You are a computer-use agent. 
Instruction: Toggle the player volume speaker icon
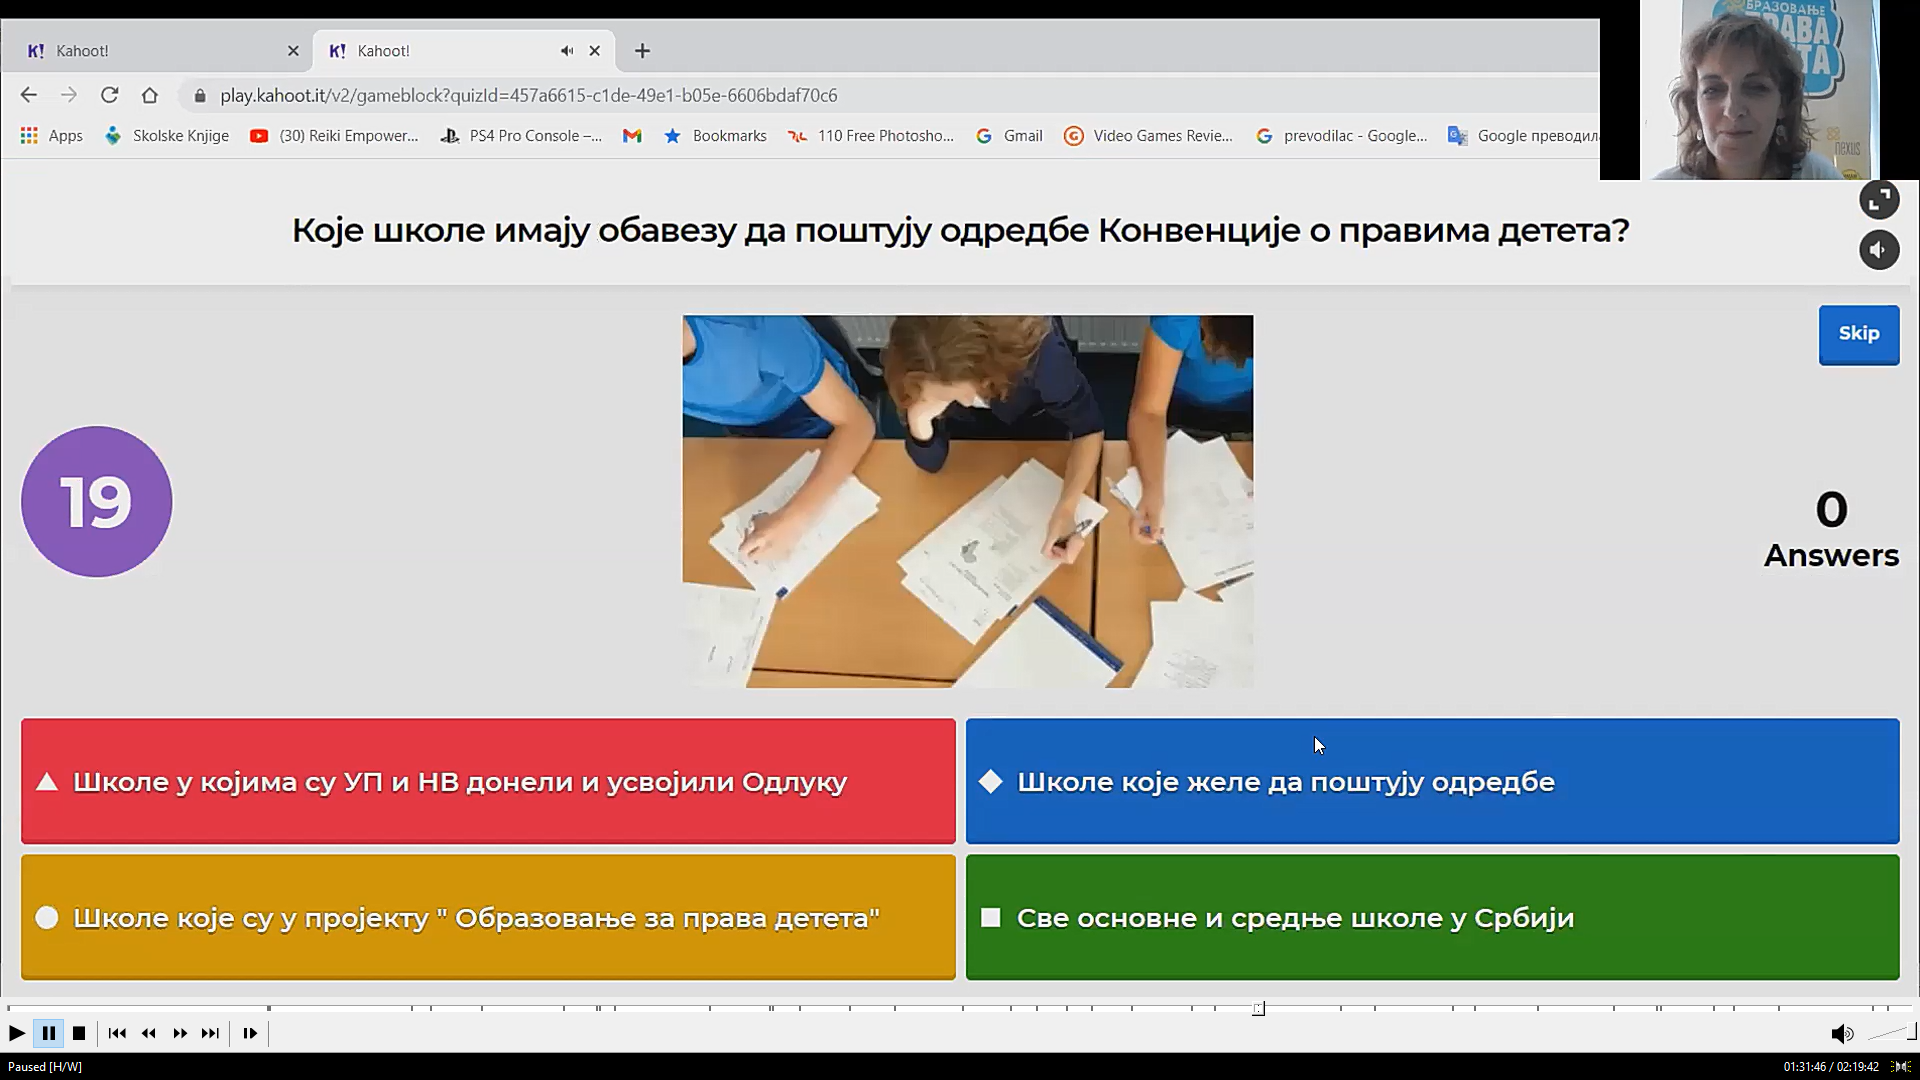(1842, 1034)
